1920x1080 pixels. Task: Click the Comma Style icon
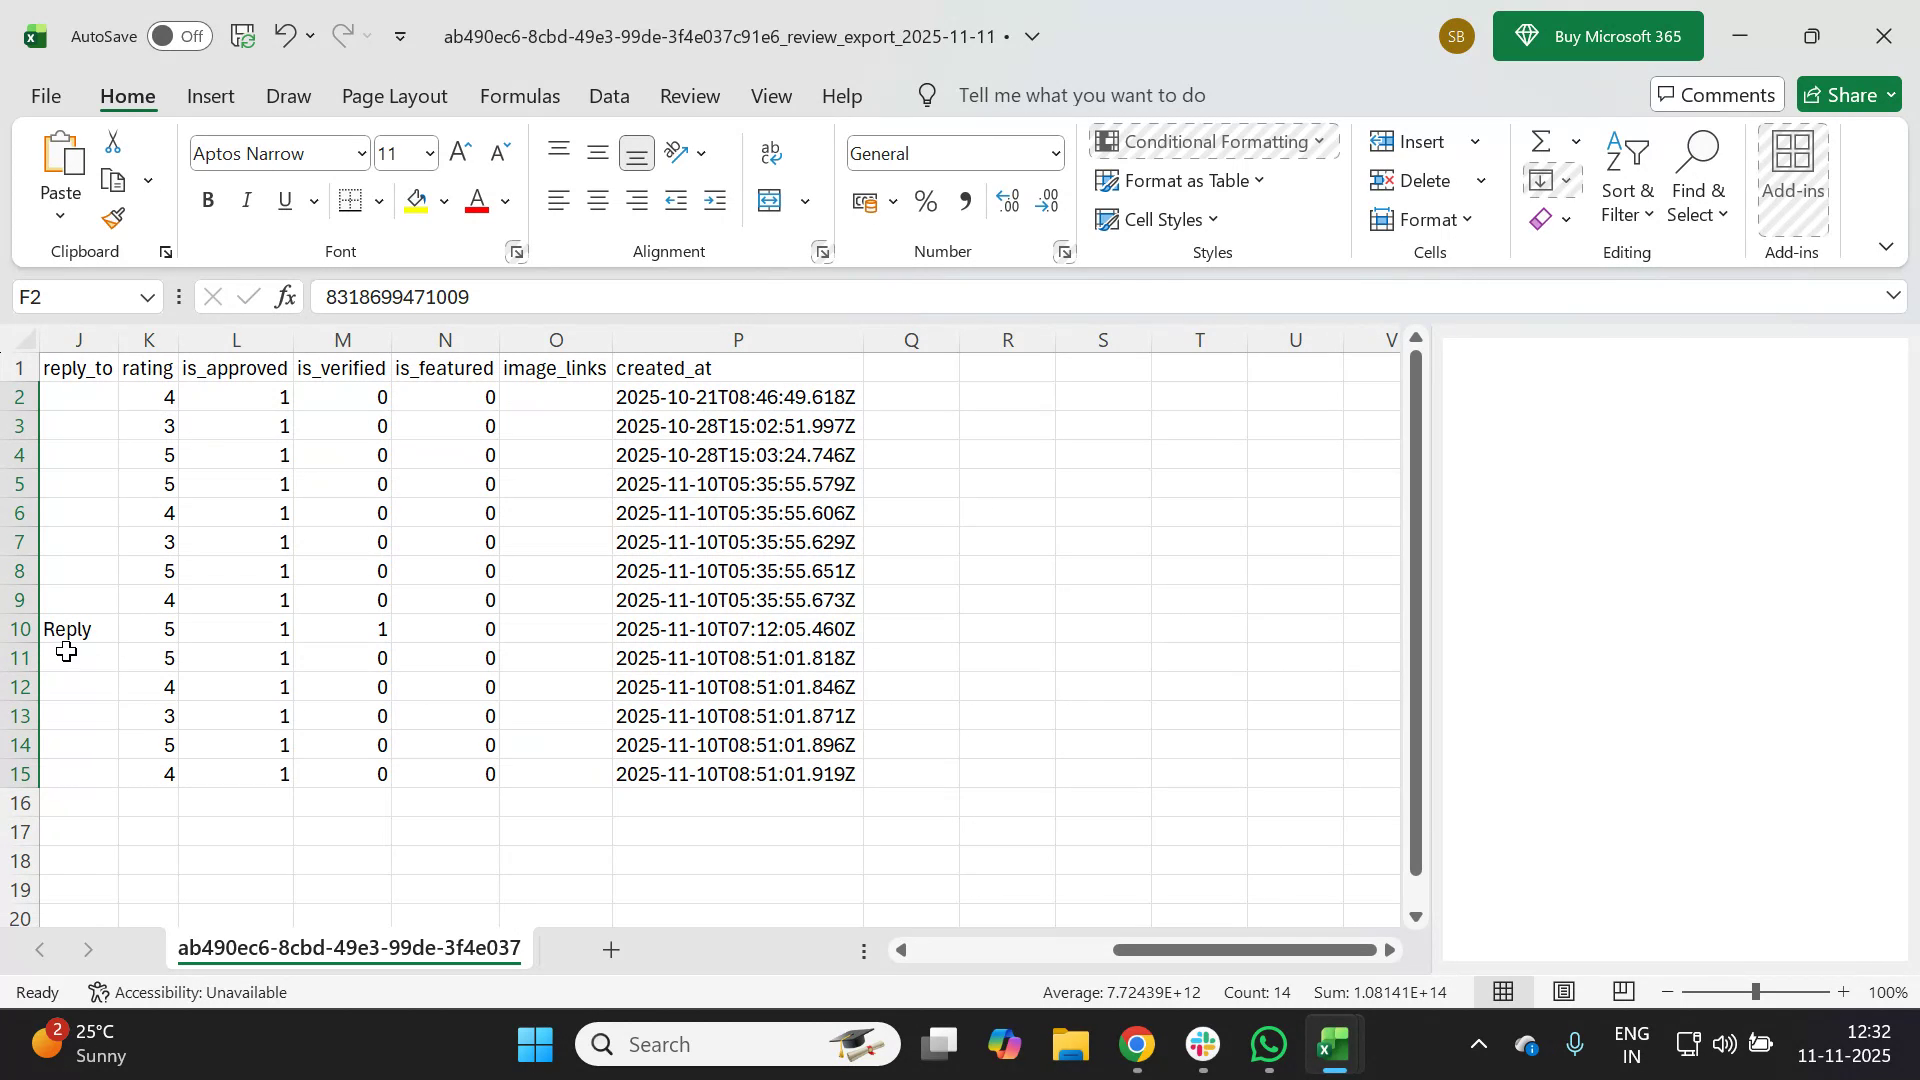964,201
